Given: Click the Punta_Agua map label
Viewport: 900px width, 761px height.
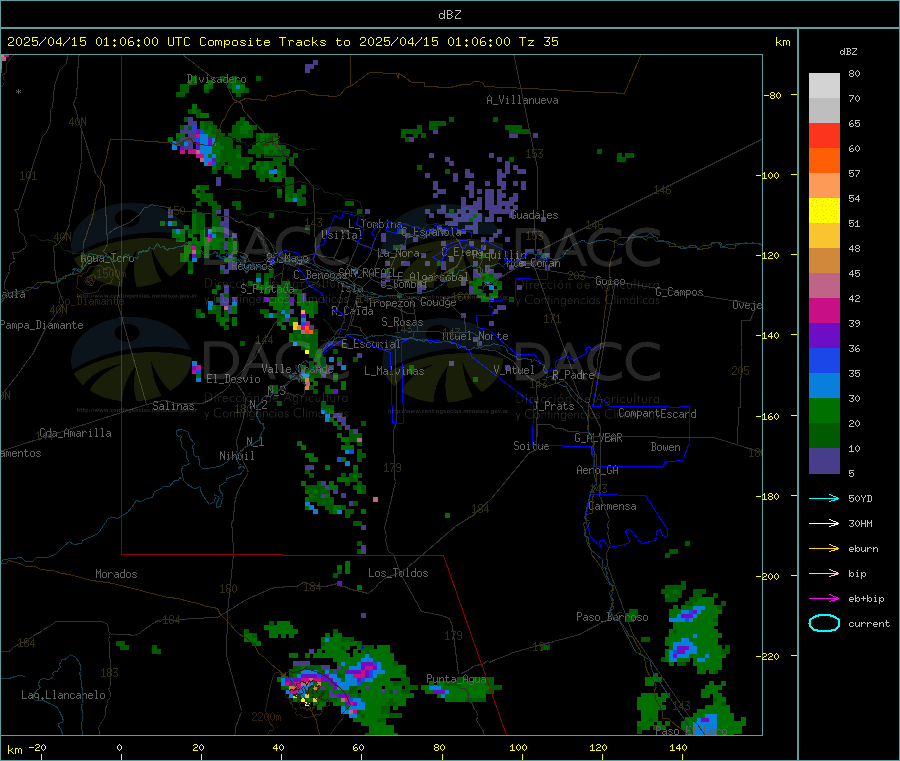Looking at the screenshot, I should [456, 679].
